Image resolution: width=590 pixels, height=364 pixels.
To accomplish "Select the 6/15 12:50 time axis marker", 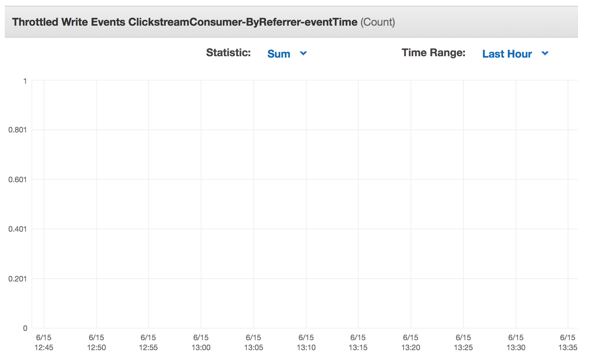I will click(96, 342).
